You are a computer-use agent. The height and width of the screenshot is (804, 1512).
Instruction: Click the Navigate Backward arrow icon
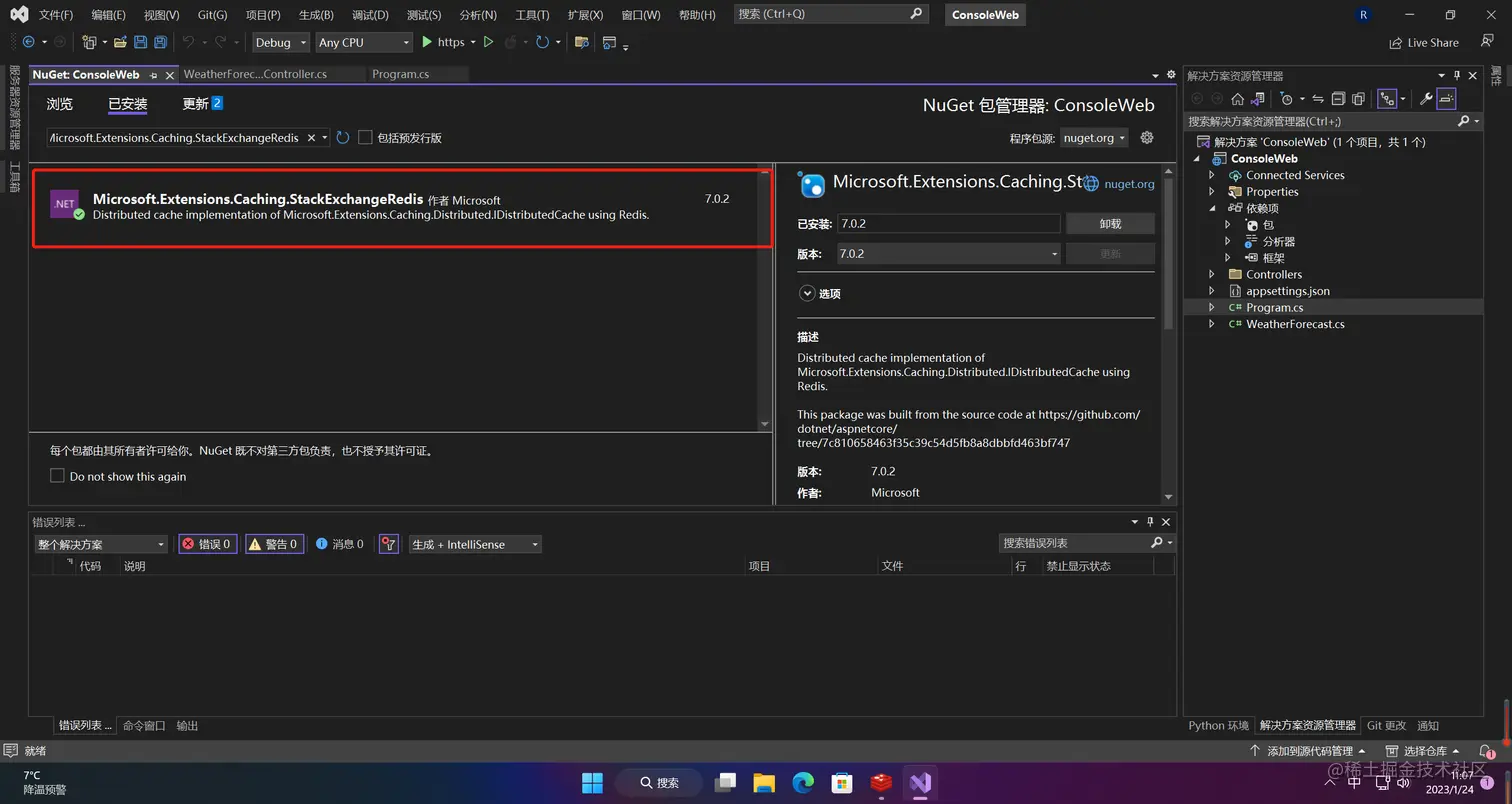click(28, 42)
